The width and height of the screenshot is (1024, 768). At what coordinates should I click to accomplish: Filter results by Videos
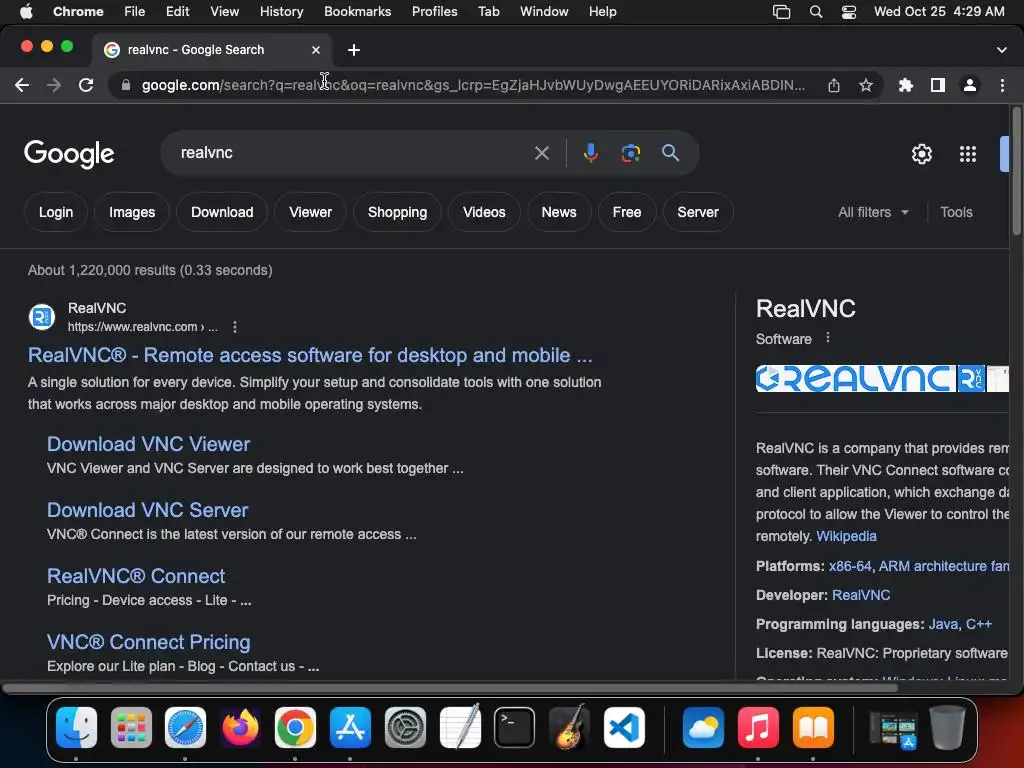[484, 212]
